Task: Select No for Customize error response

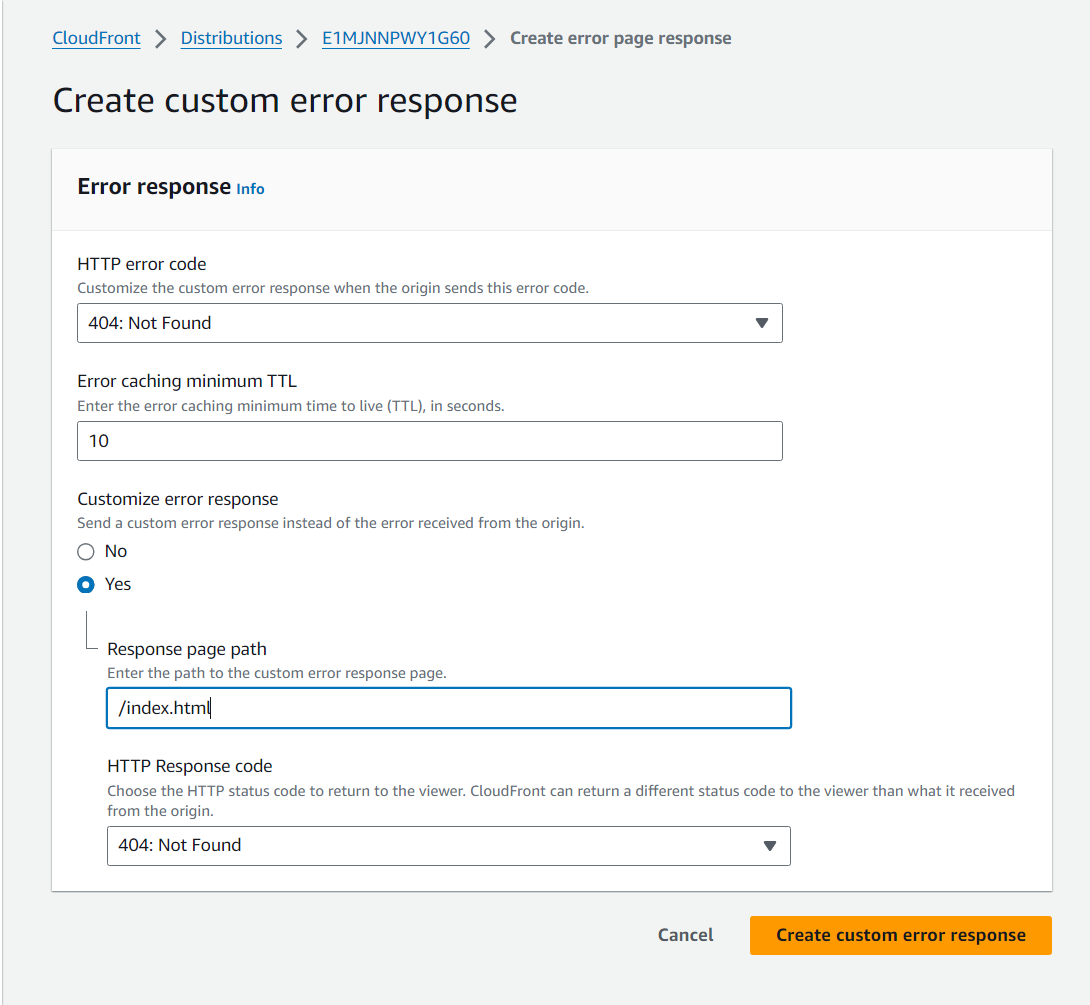Action: coord(86,552)
